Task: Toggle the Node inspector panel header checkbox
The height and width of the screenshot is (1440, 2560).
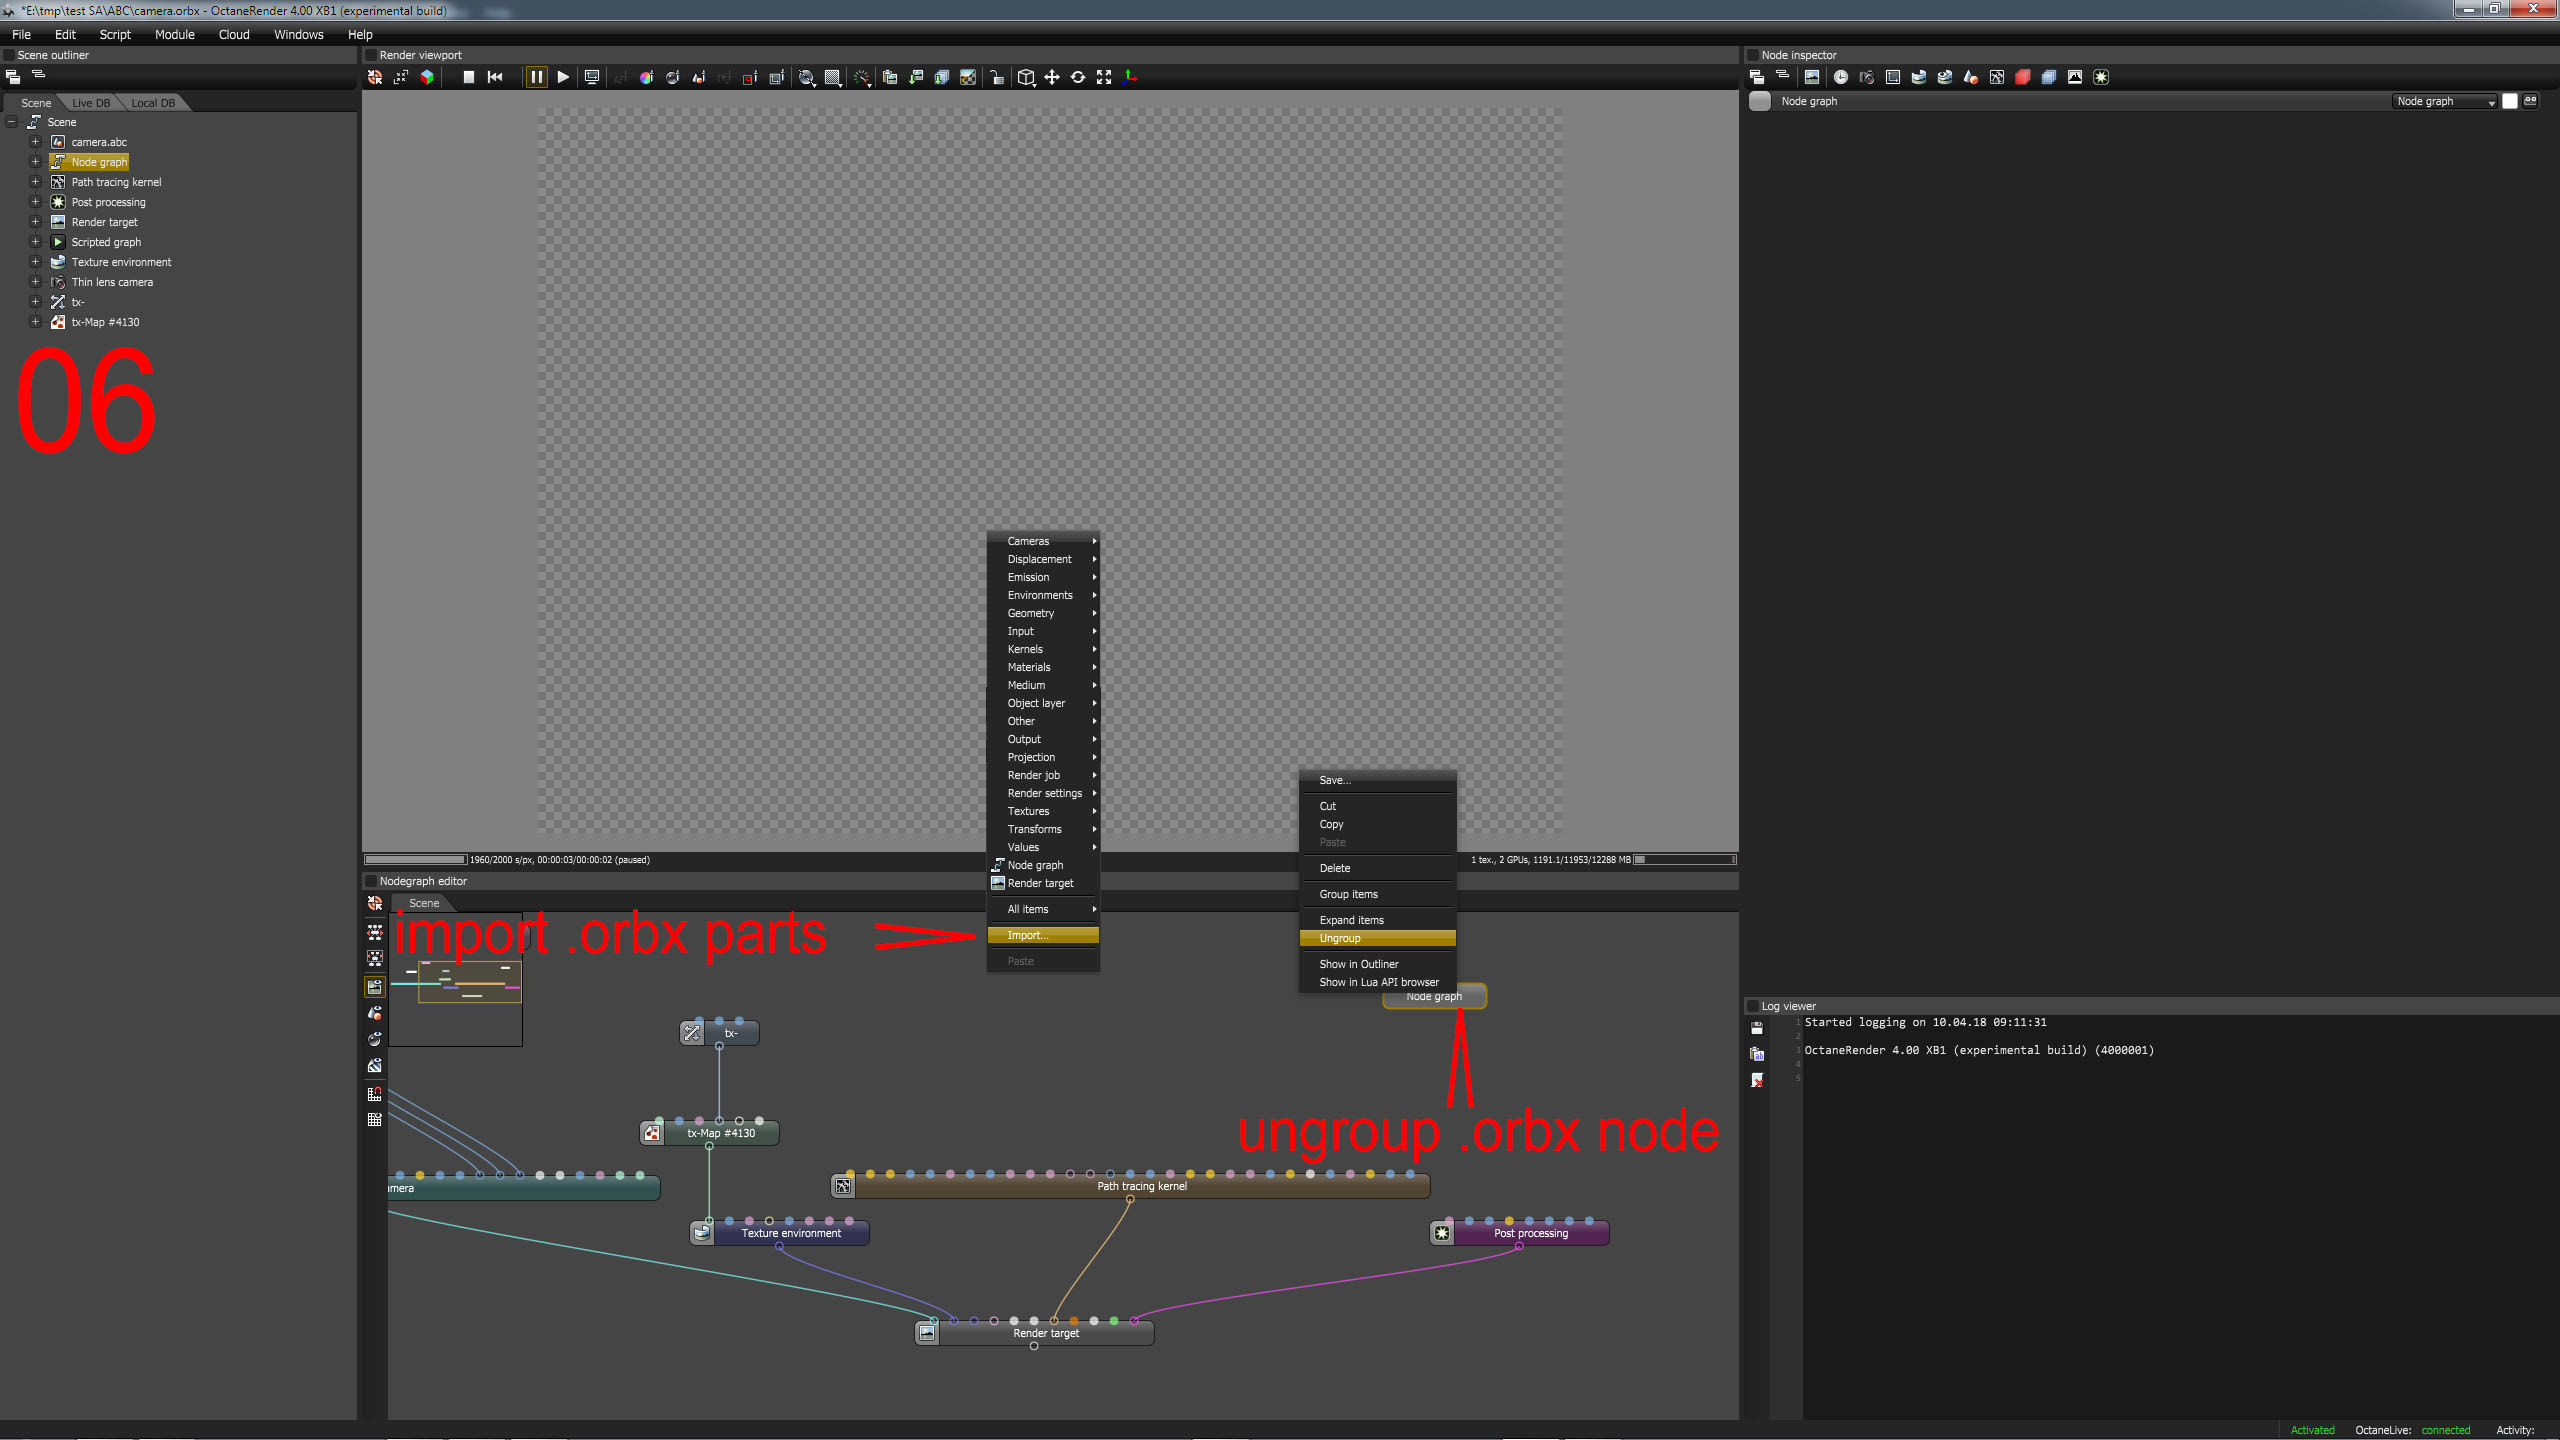Action: (x=1753, y=55)
